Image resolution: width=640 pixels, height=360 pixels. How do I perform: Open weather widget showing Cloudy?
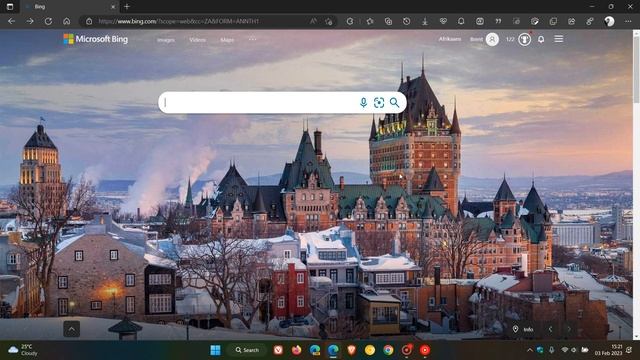pos(23,350)
